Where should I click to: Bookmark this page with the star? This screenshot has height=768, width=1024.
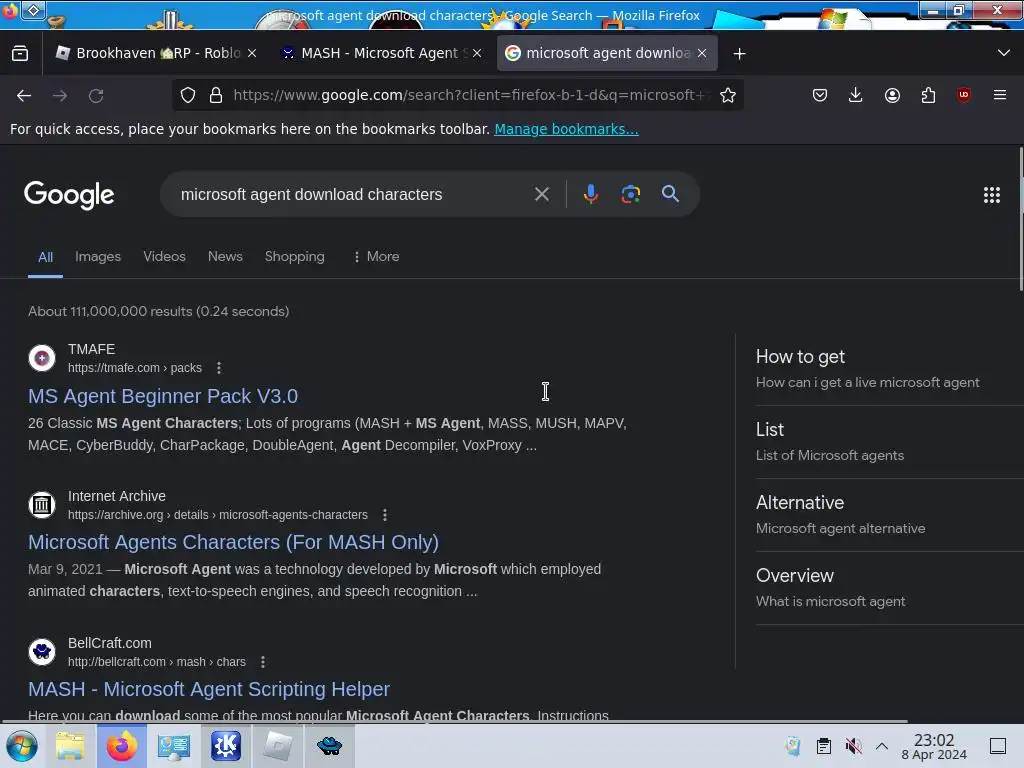(728, 95)
